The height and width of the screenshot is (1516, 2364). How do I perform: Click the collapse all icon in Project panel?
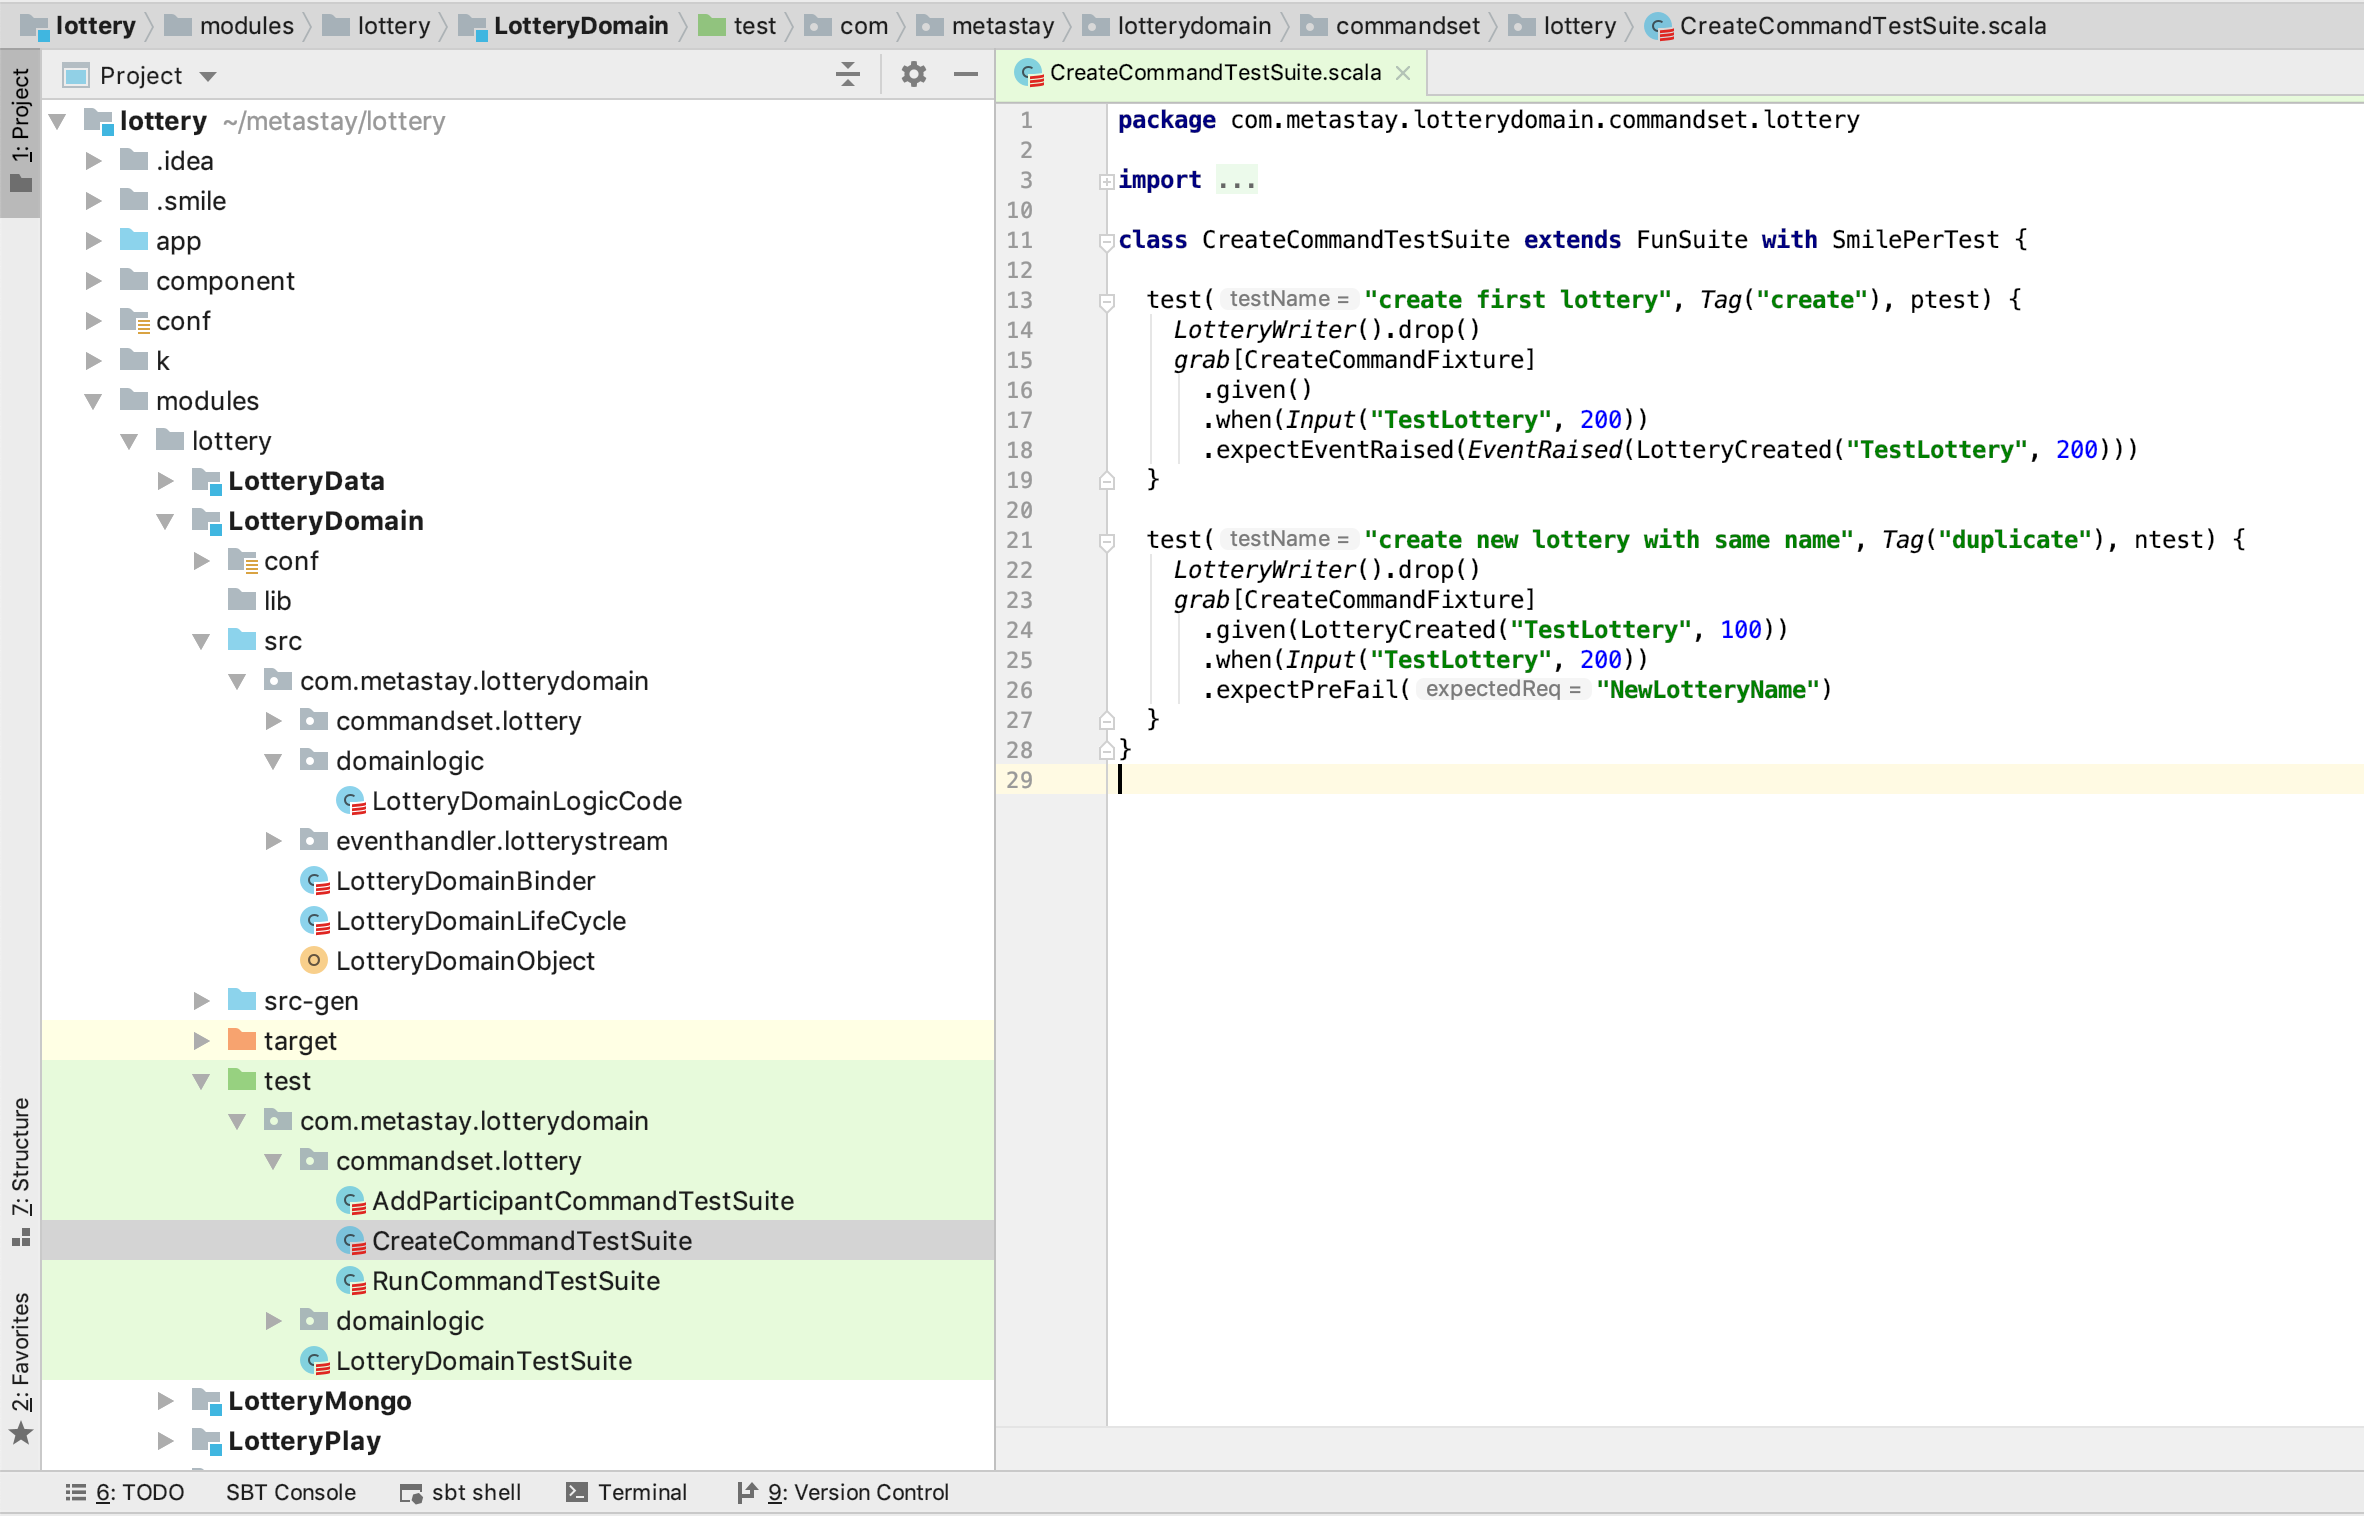pos(848,75)
